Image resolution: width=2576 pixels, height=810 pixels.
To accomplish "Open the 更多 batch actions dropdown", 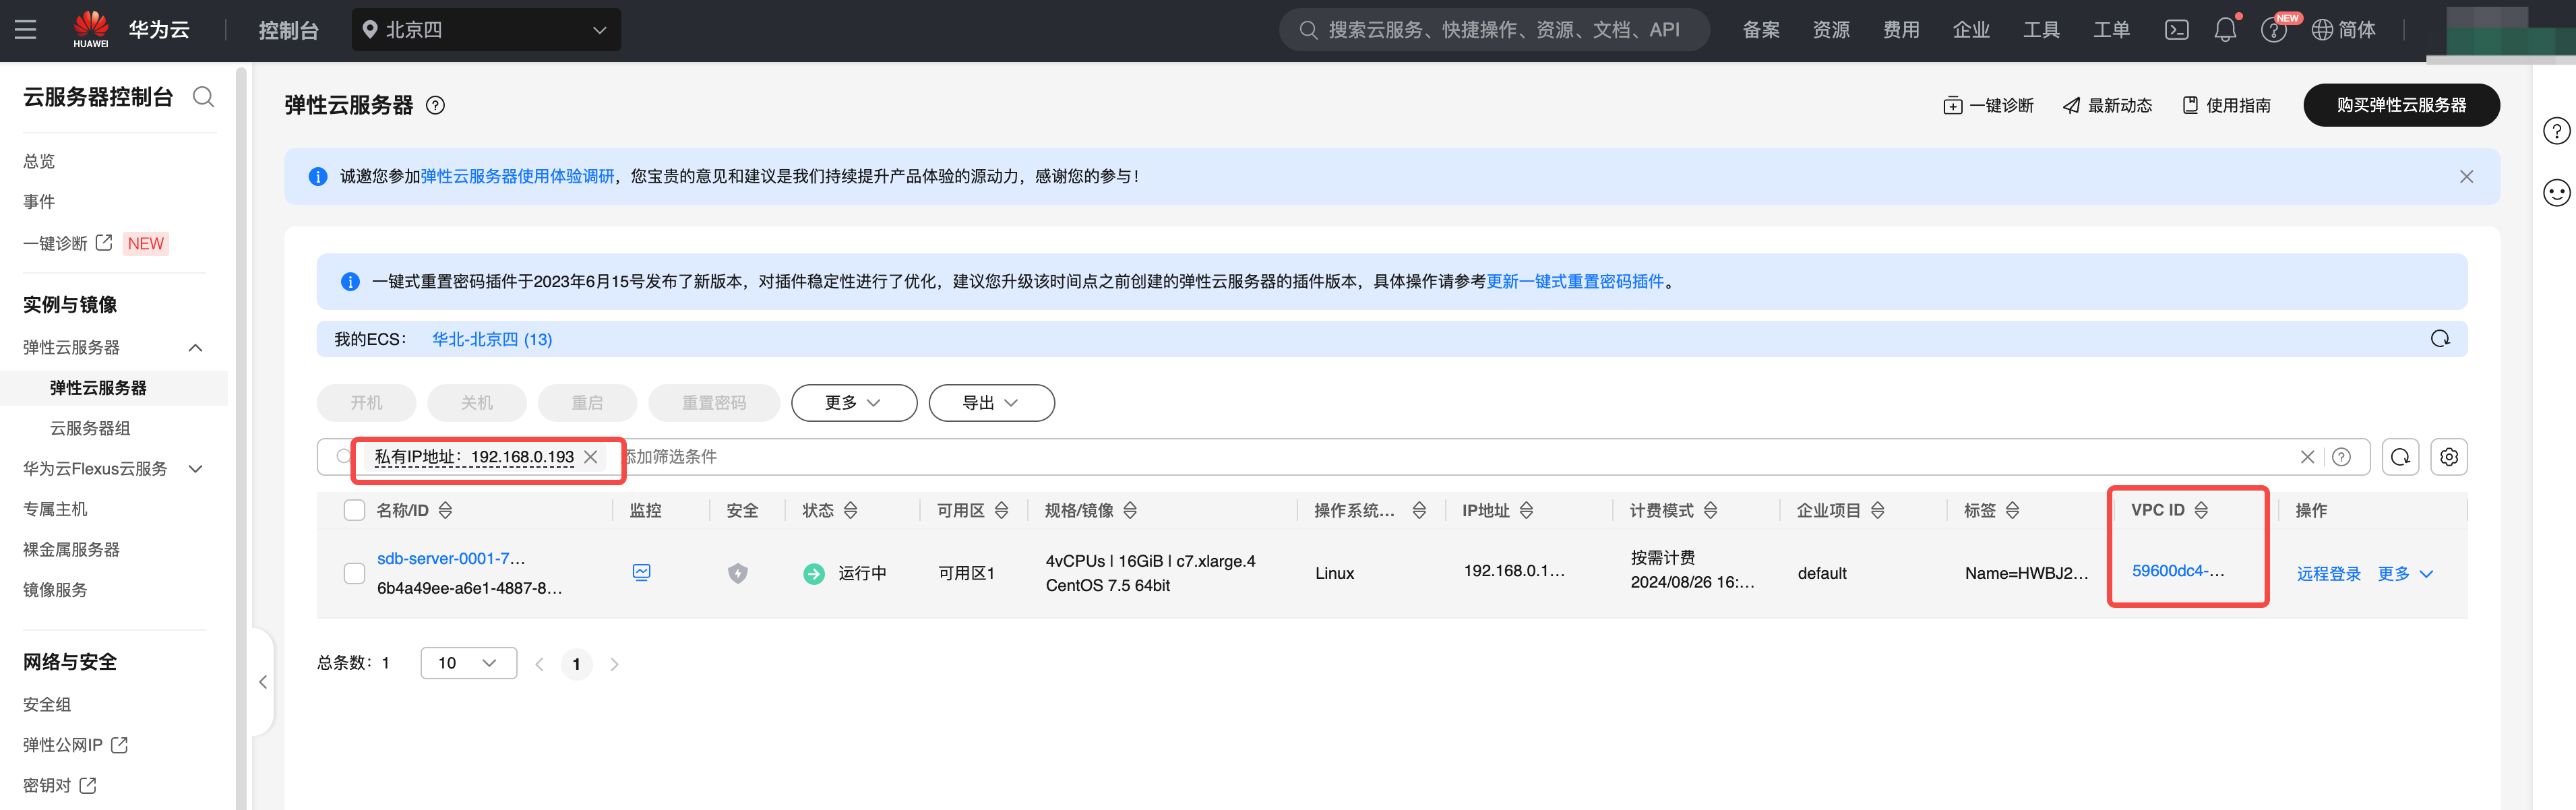I will (x=854, y=403).
